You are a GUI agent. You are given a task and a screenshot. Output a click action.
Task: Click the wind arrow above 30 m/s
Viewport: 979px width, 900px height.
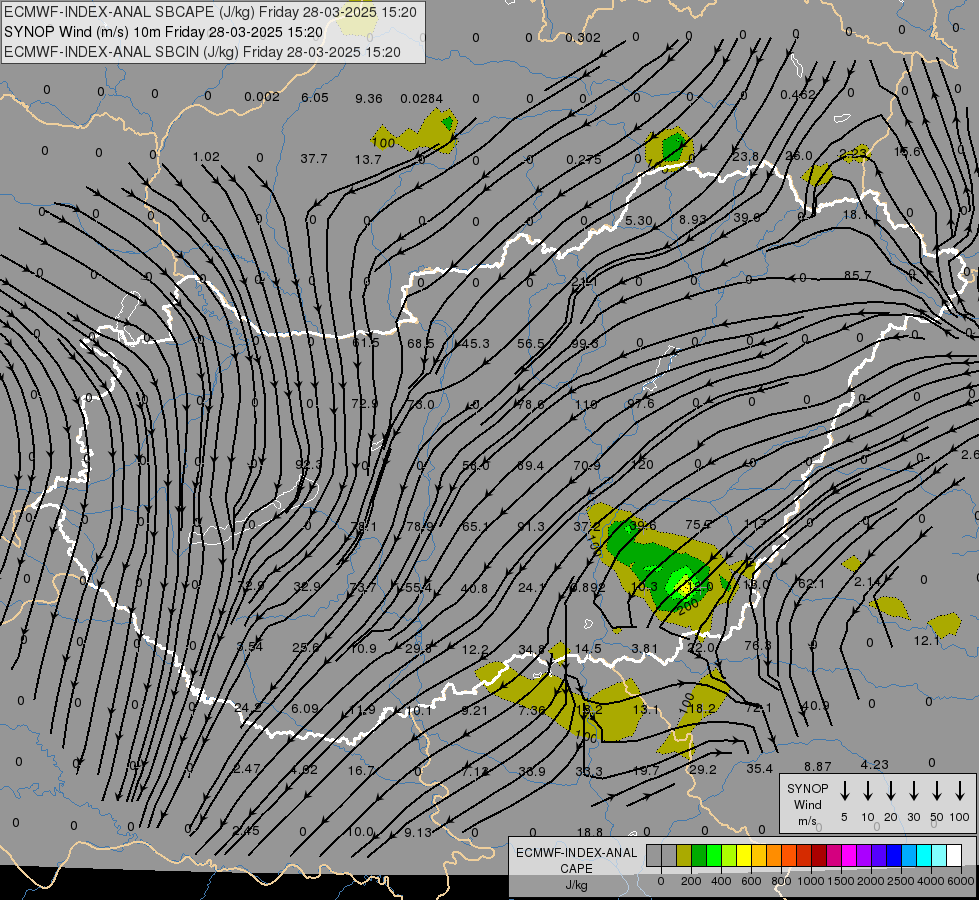(x=913, y=791)
